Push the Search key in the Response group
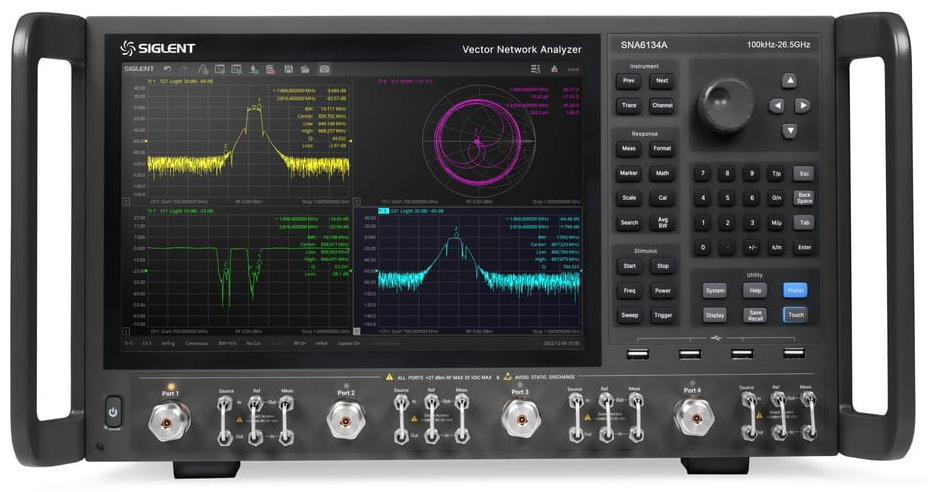 [x=629, y=223]
